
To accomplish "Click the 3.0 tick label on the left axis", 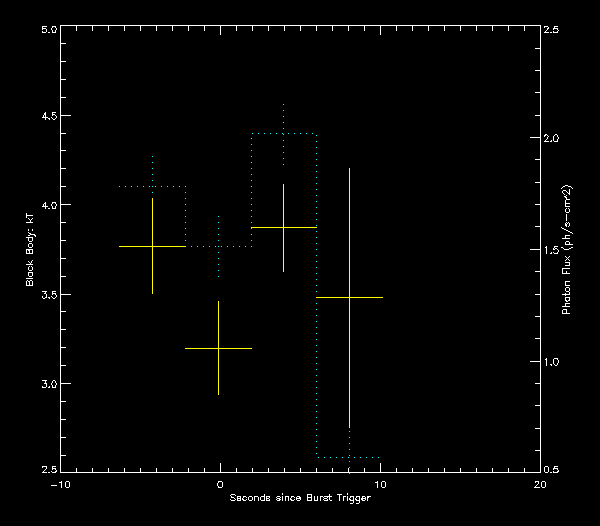I will [47, 384].
